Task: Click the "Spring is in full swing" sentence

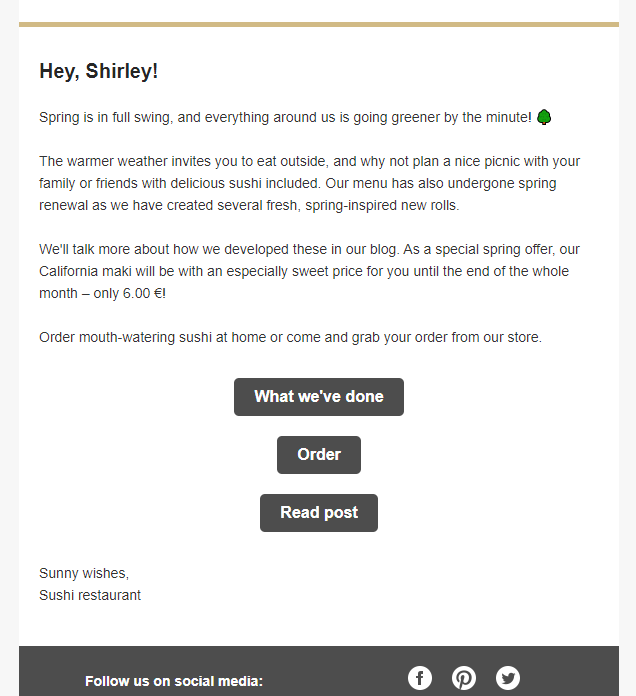Action: [285, 117]
